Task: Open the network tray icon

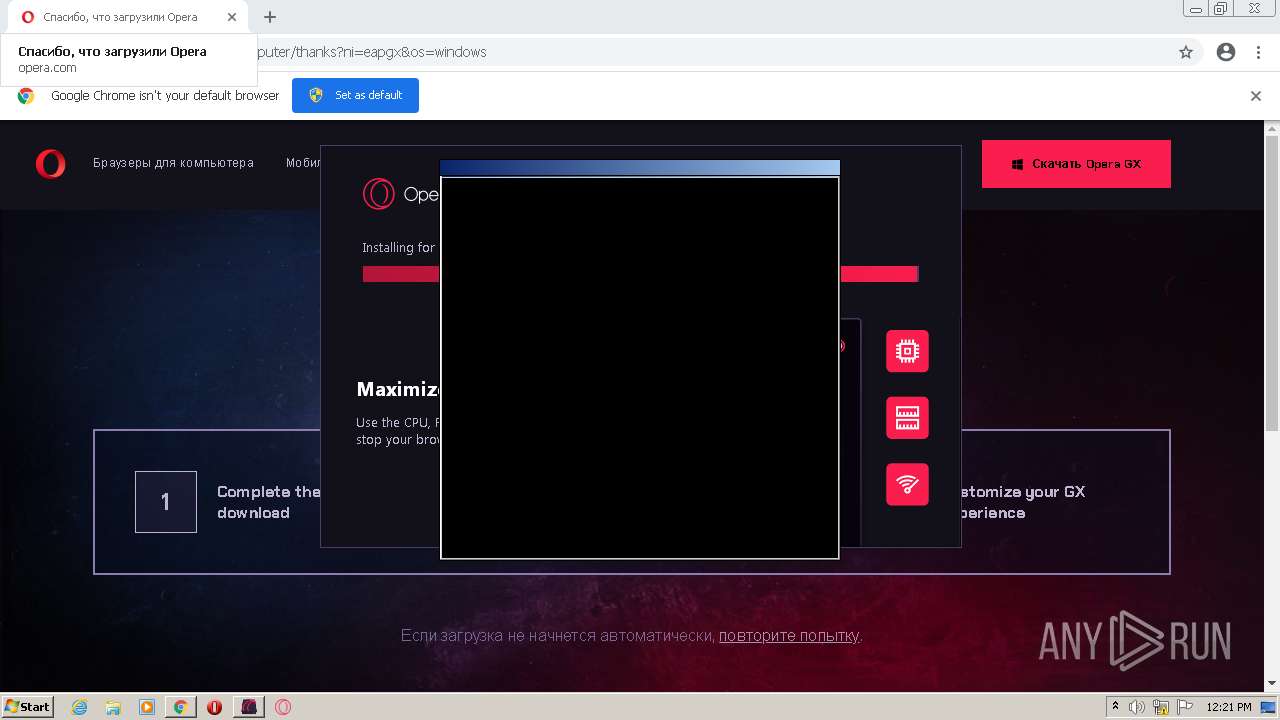Action: coord(1161,707)
